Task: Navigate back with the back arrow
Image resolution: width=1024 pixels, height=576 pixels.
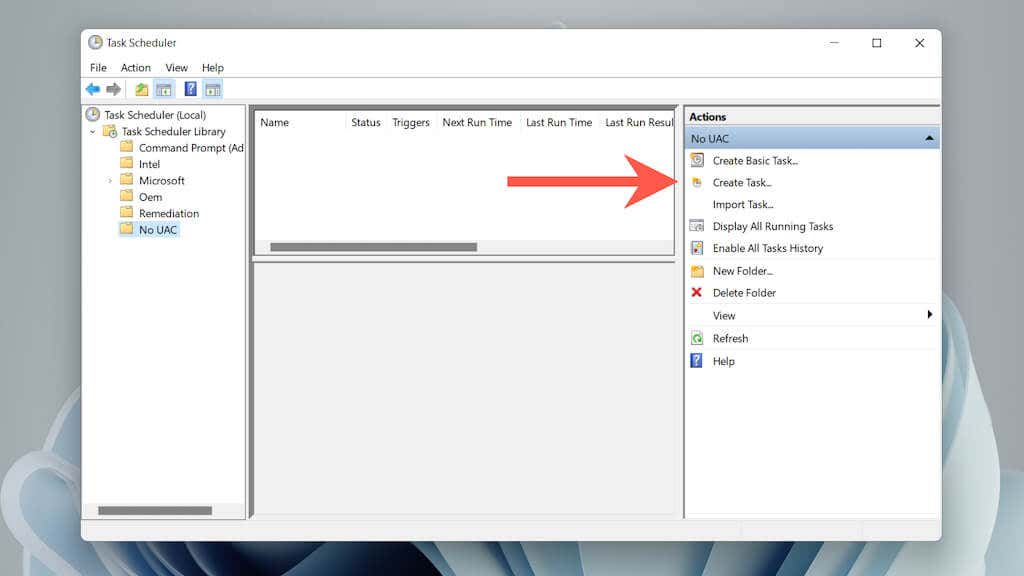Action: point(92,89)
